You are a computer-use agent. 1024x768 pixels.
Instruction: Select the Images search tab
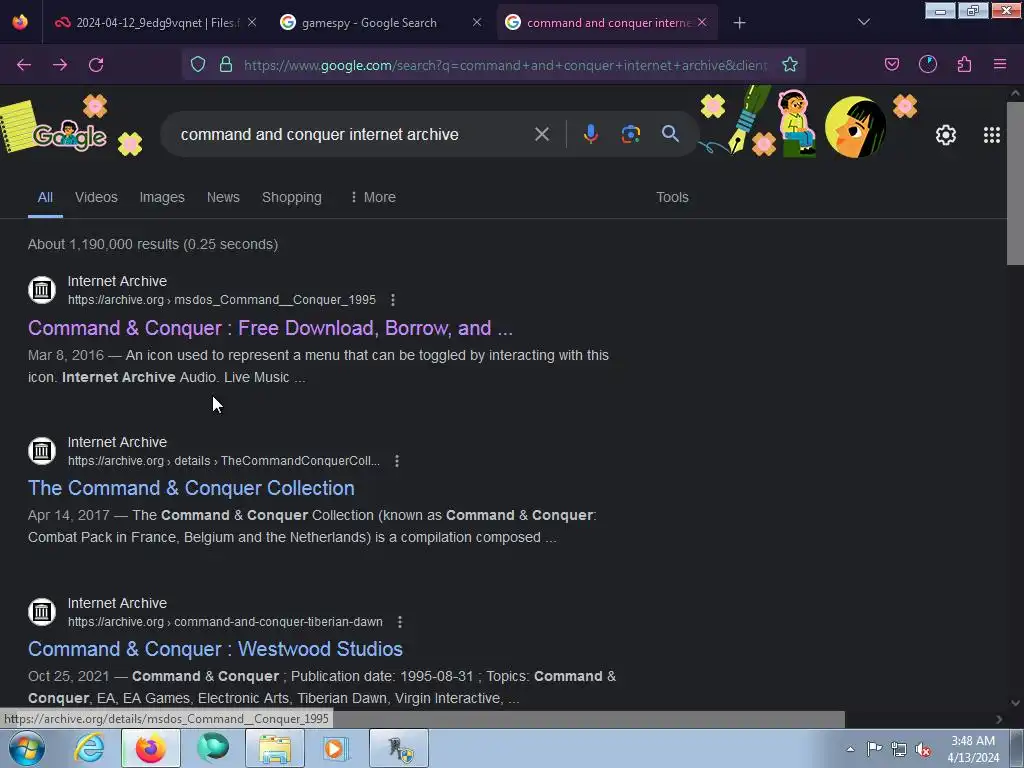click(x=162, y=197)
